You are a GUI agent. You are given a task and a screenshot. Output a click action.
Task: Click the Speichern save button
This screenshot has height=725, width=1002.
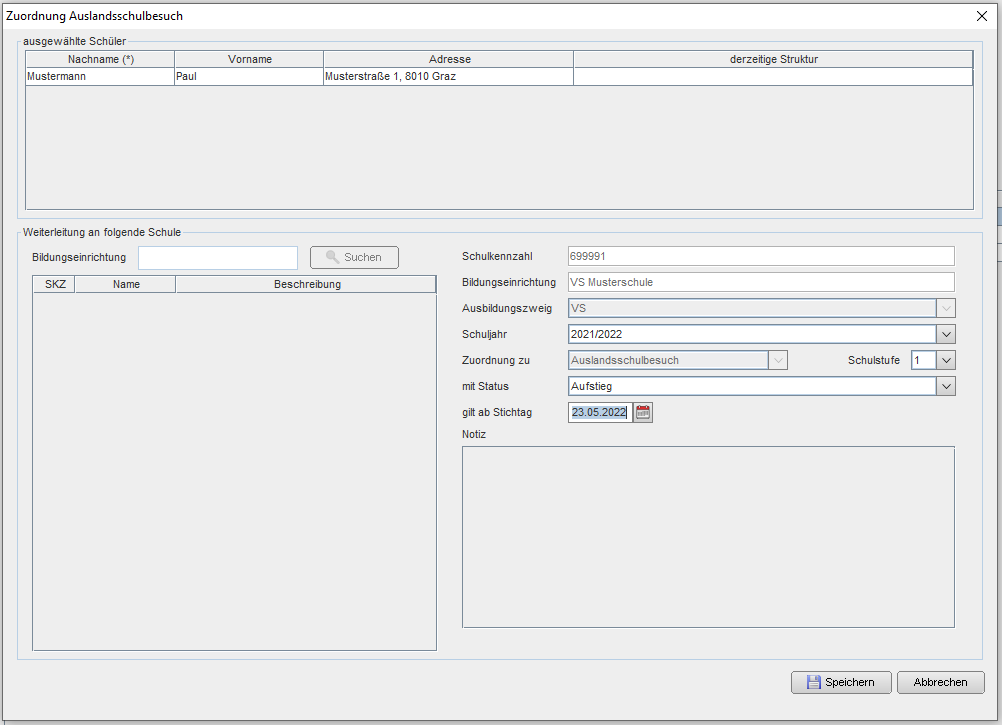(x=840, y=682)
